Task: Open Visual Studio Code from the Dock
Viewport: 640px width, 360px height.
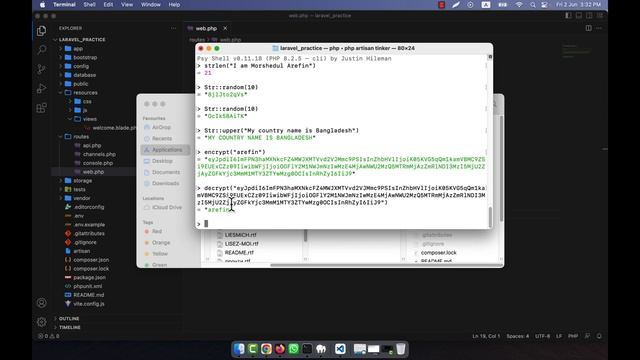Action: 340,349
